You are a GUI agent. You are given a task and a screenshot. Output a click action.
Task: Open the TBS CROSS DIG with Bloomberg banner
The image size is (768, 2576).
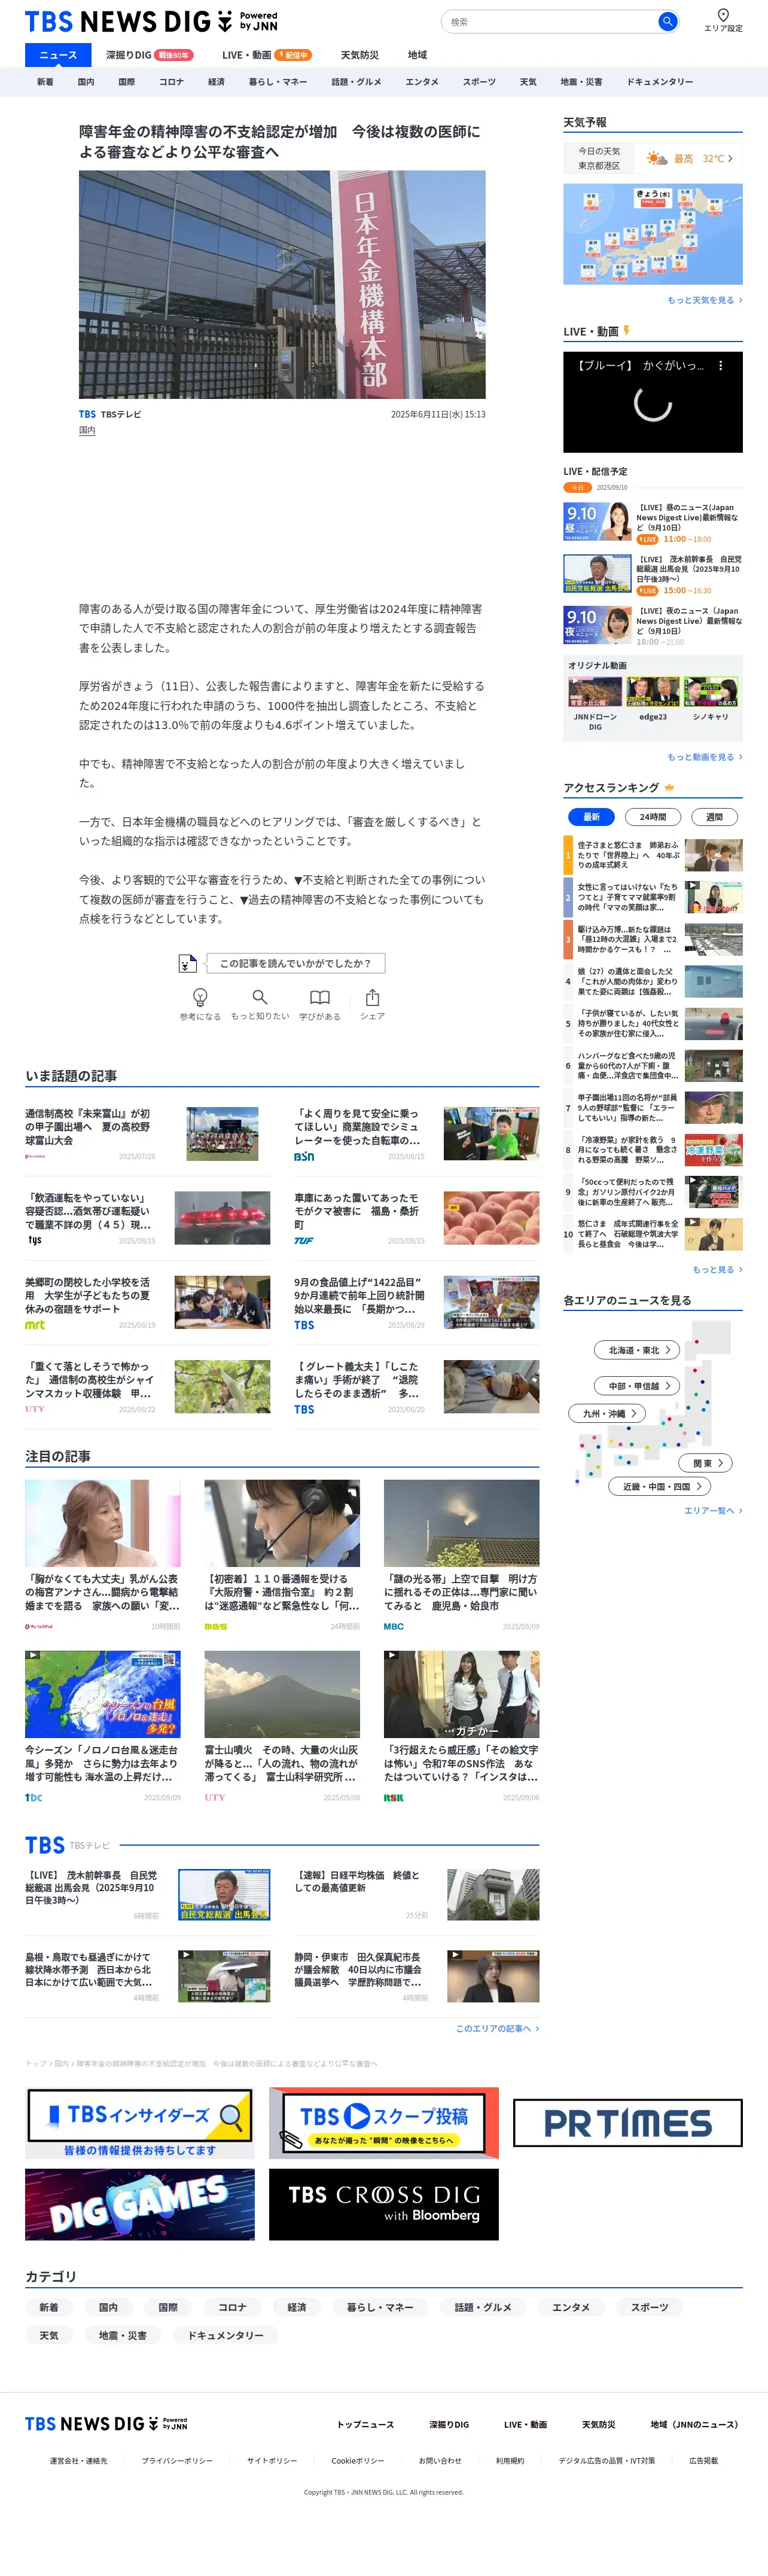point(384,2204)
